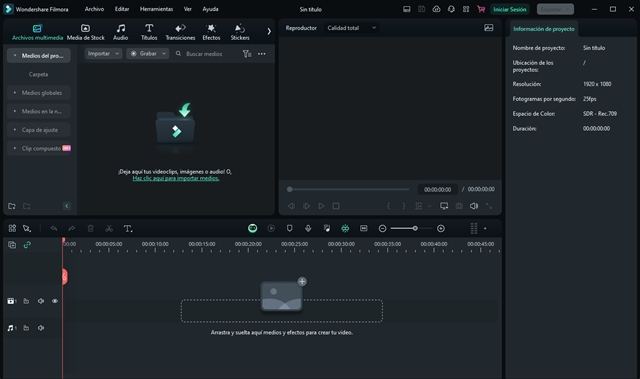Screen dimensions: 640x379
Task: Open Información de proyecto tab
Action: [x=544, y=29]
